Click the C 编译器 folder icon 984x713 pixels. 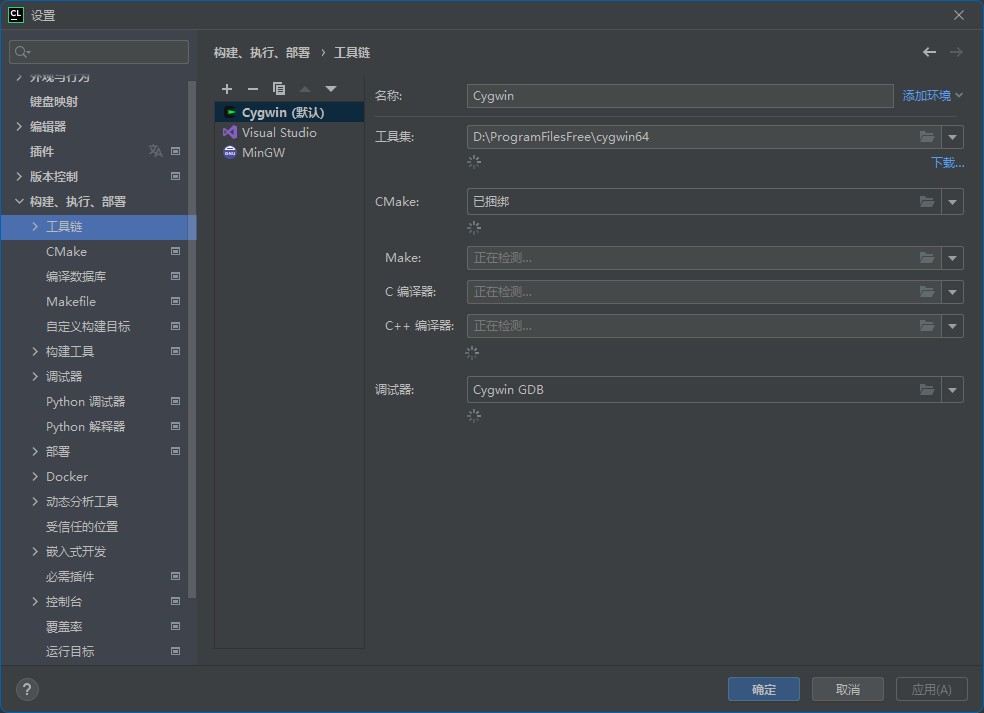point(927,292)
